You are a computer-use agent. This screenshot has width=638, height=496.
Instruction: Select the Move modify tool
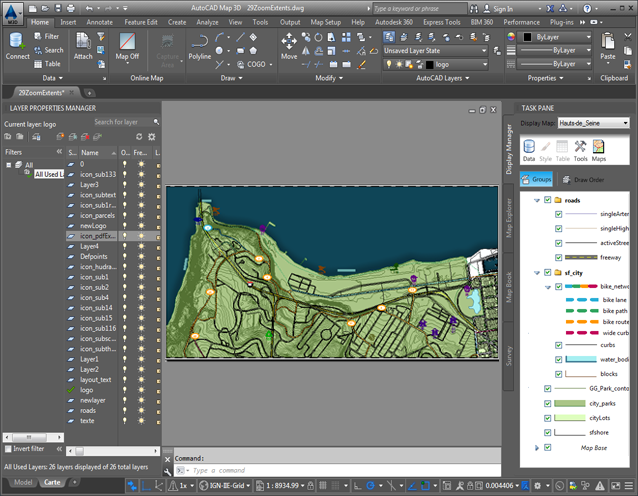click(289, 45)
